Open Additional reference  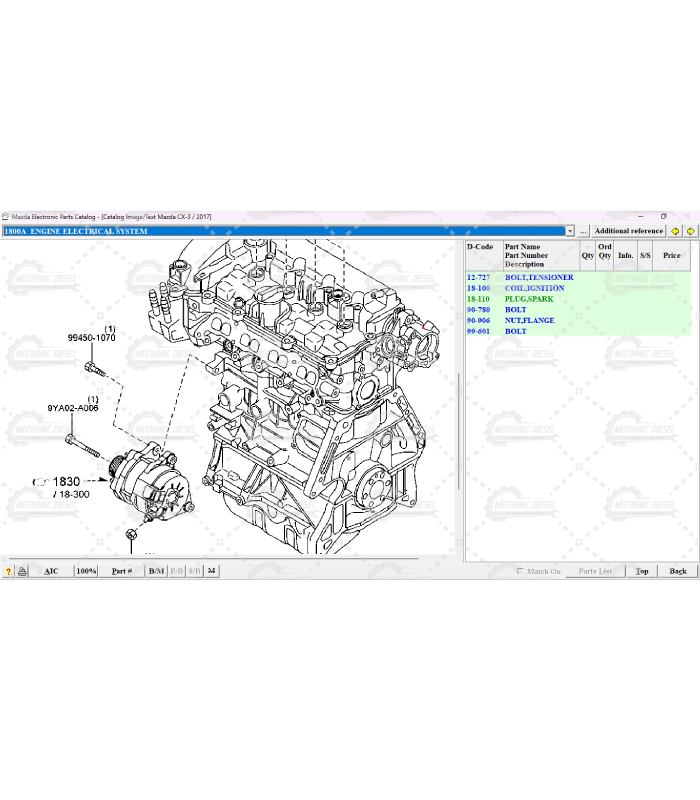pyautogui.click(x=628, y=231)
